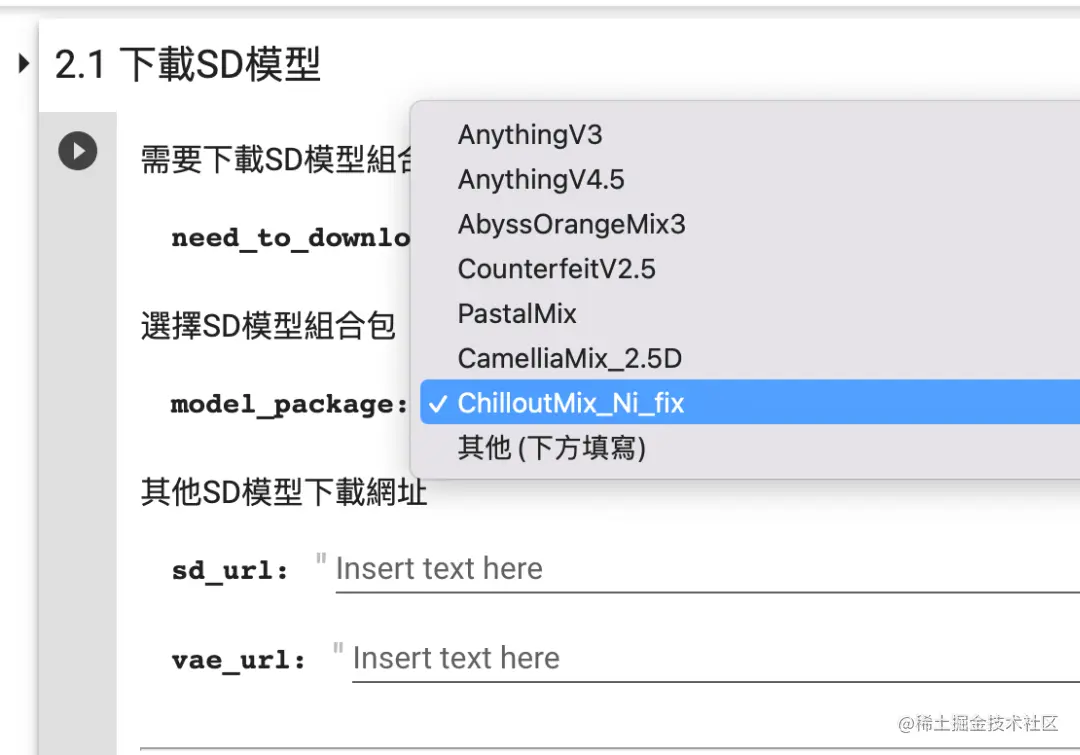The image size is (1080, 755).
Task: Click the 選擇SD模型組合包 label
Action: coord(268,326)
